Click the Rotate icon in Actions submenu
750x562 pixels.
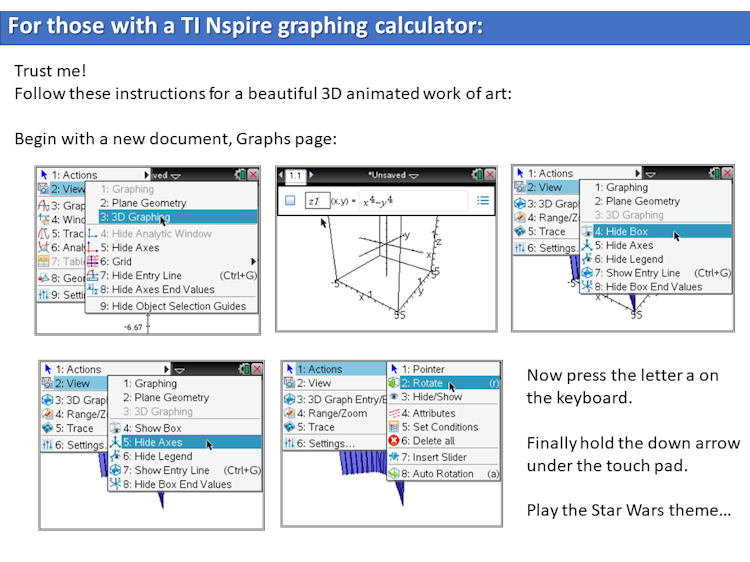click(394, 383)
